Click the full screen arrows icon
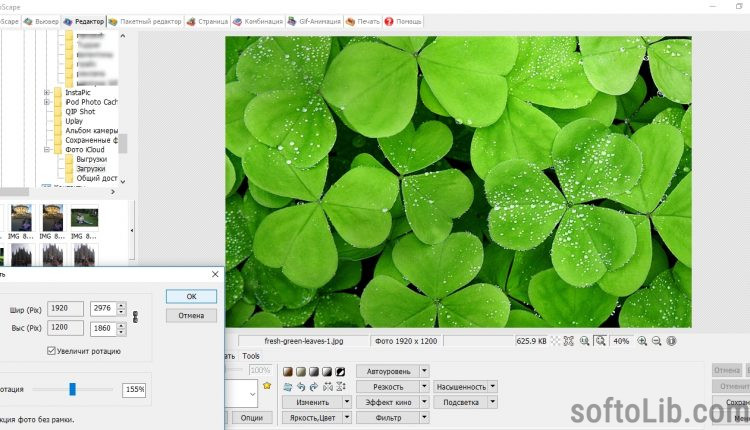This screenshot has height=430, width=750. pyautogui.click(x=568, y=341)
